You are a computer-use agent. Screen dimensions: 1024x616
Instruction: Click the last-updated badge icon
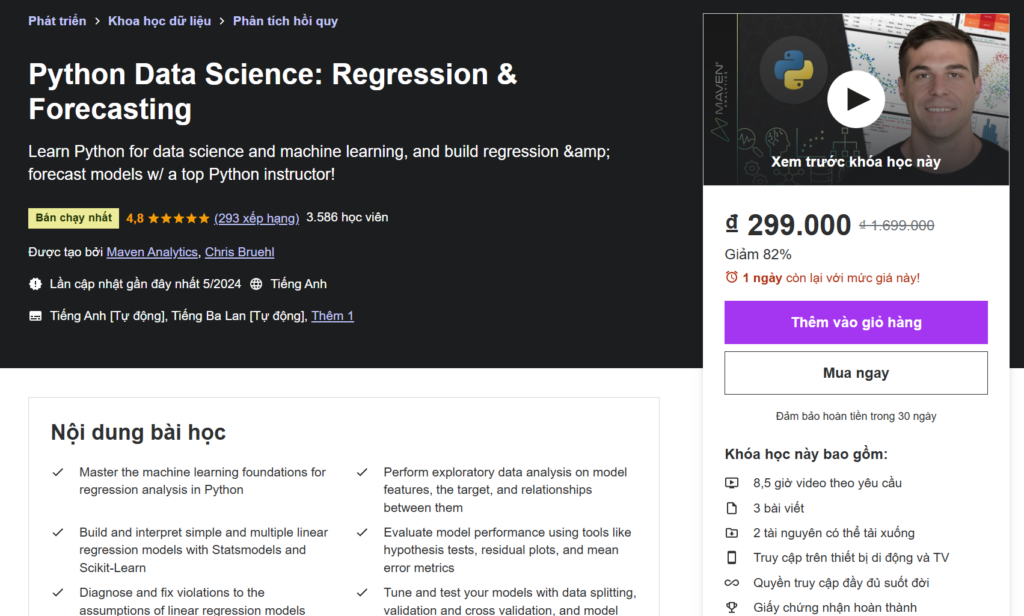point(36,284)
